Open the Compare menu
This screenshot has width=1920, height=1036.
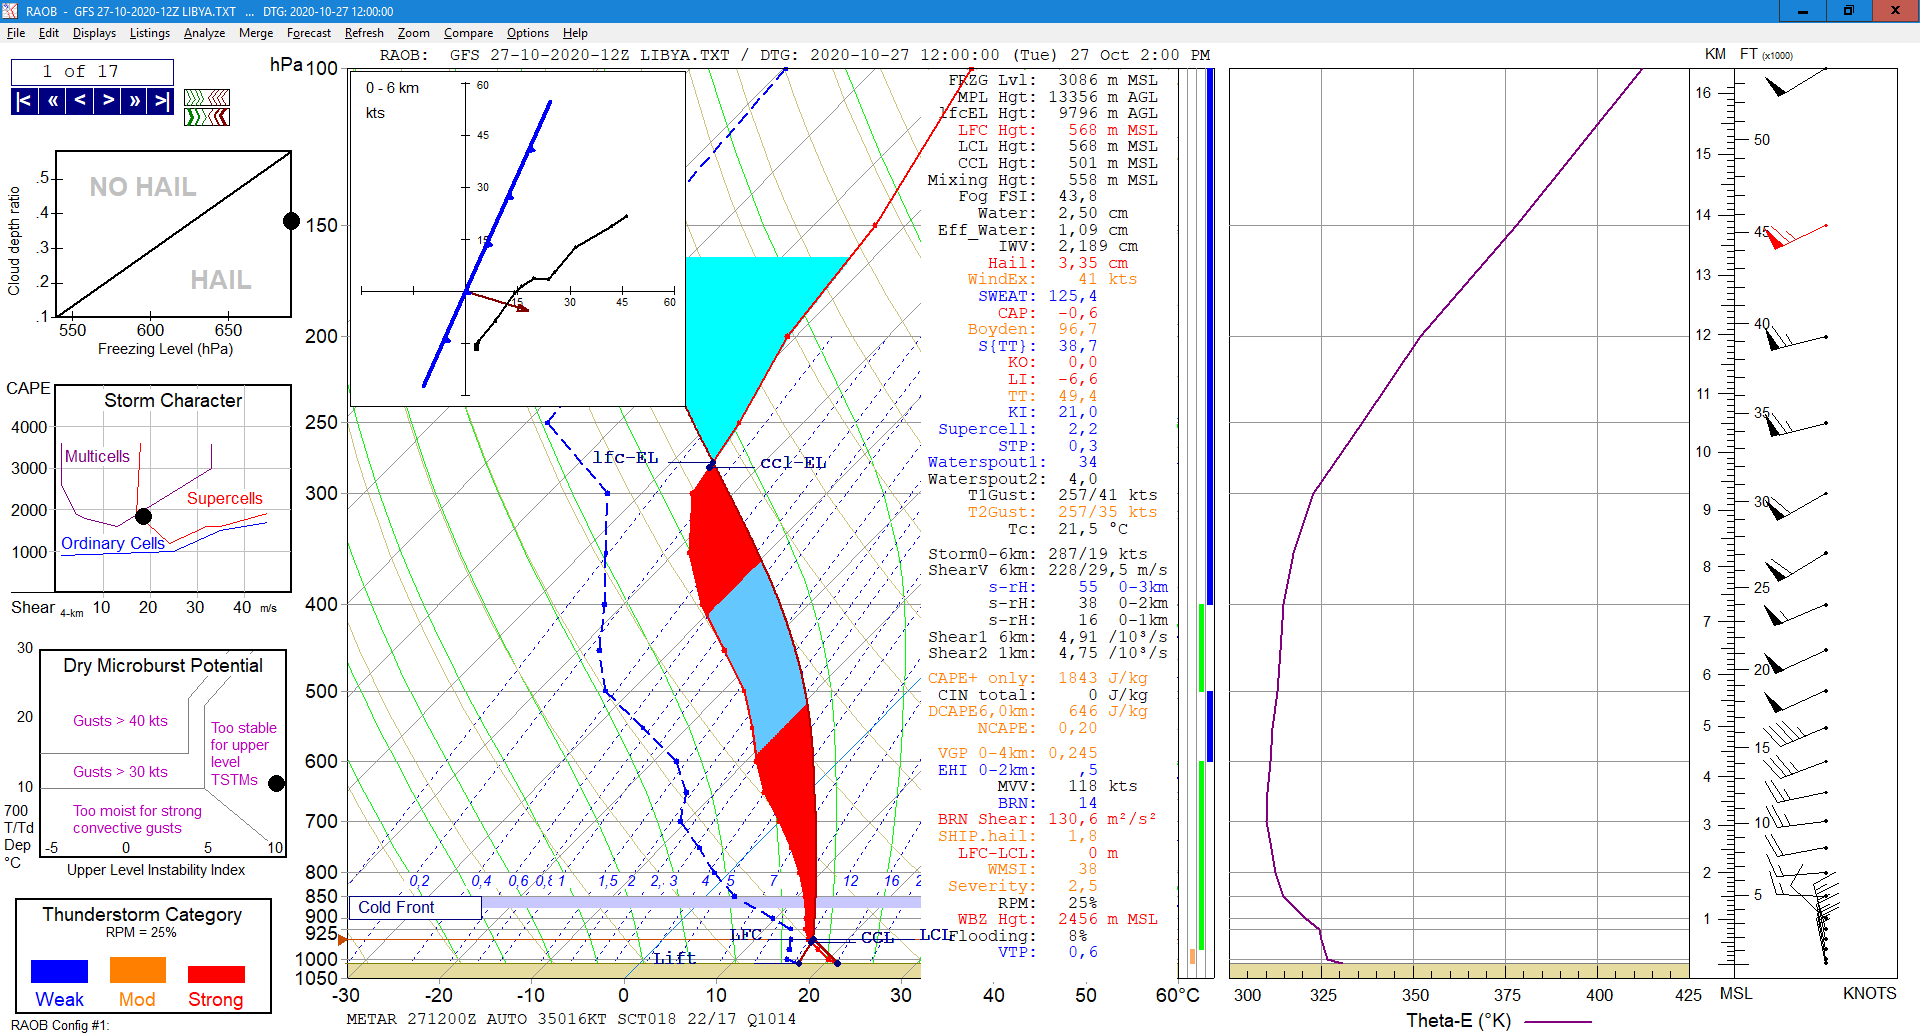[x=468, y=33]
